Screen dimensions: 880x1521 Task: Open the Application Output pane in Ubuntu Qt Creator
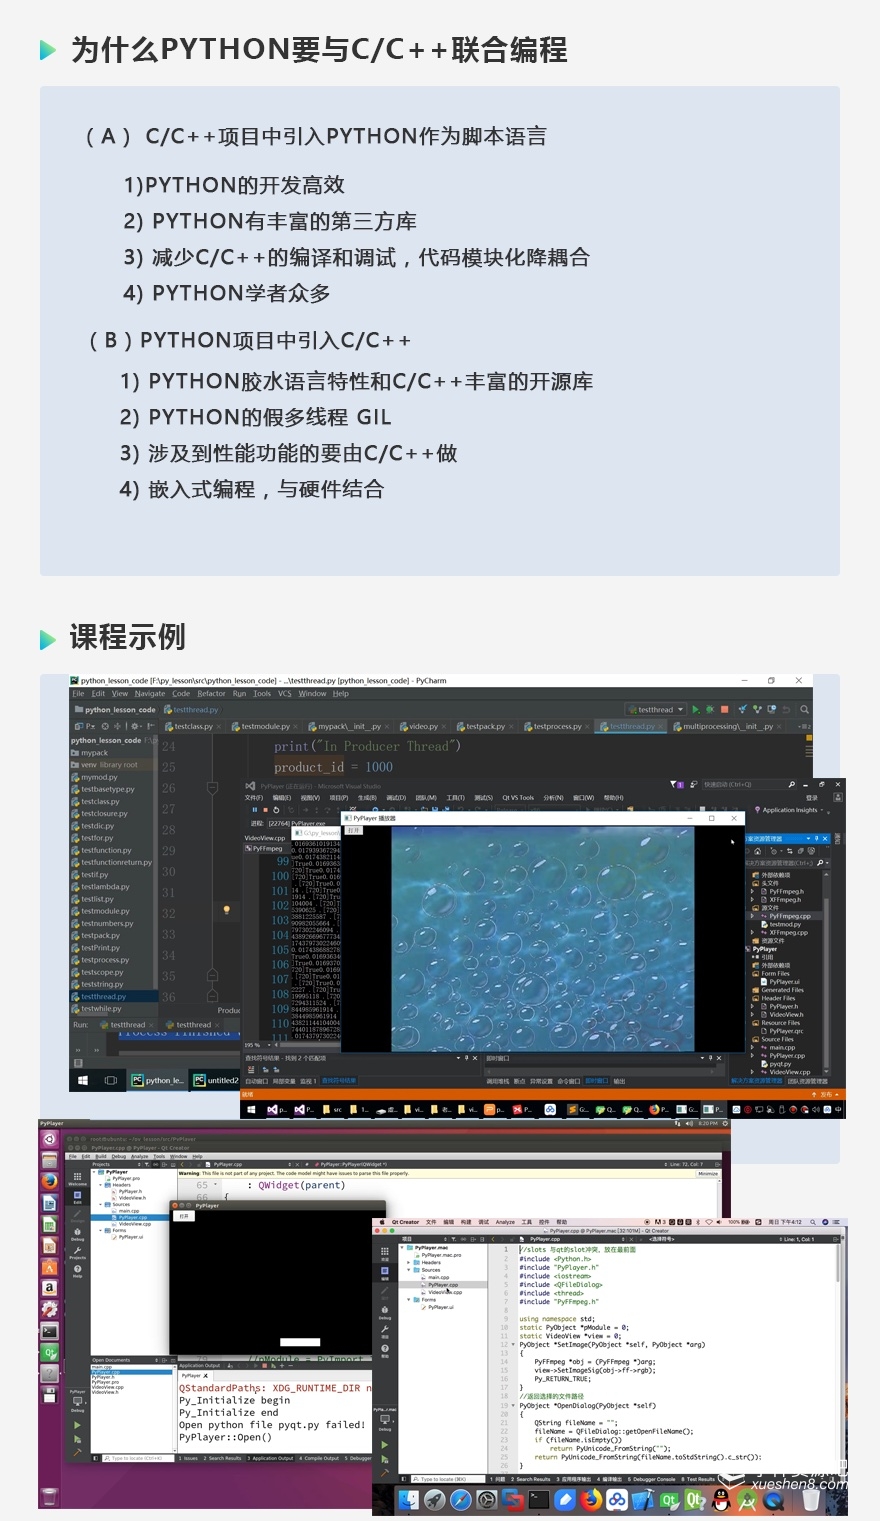(272, 1458)
